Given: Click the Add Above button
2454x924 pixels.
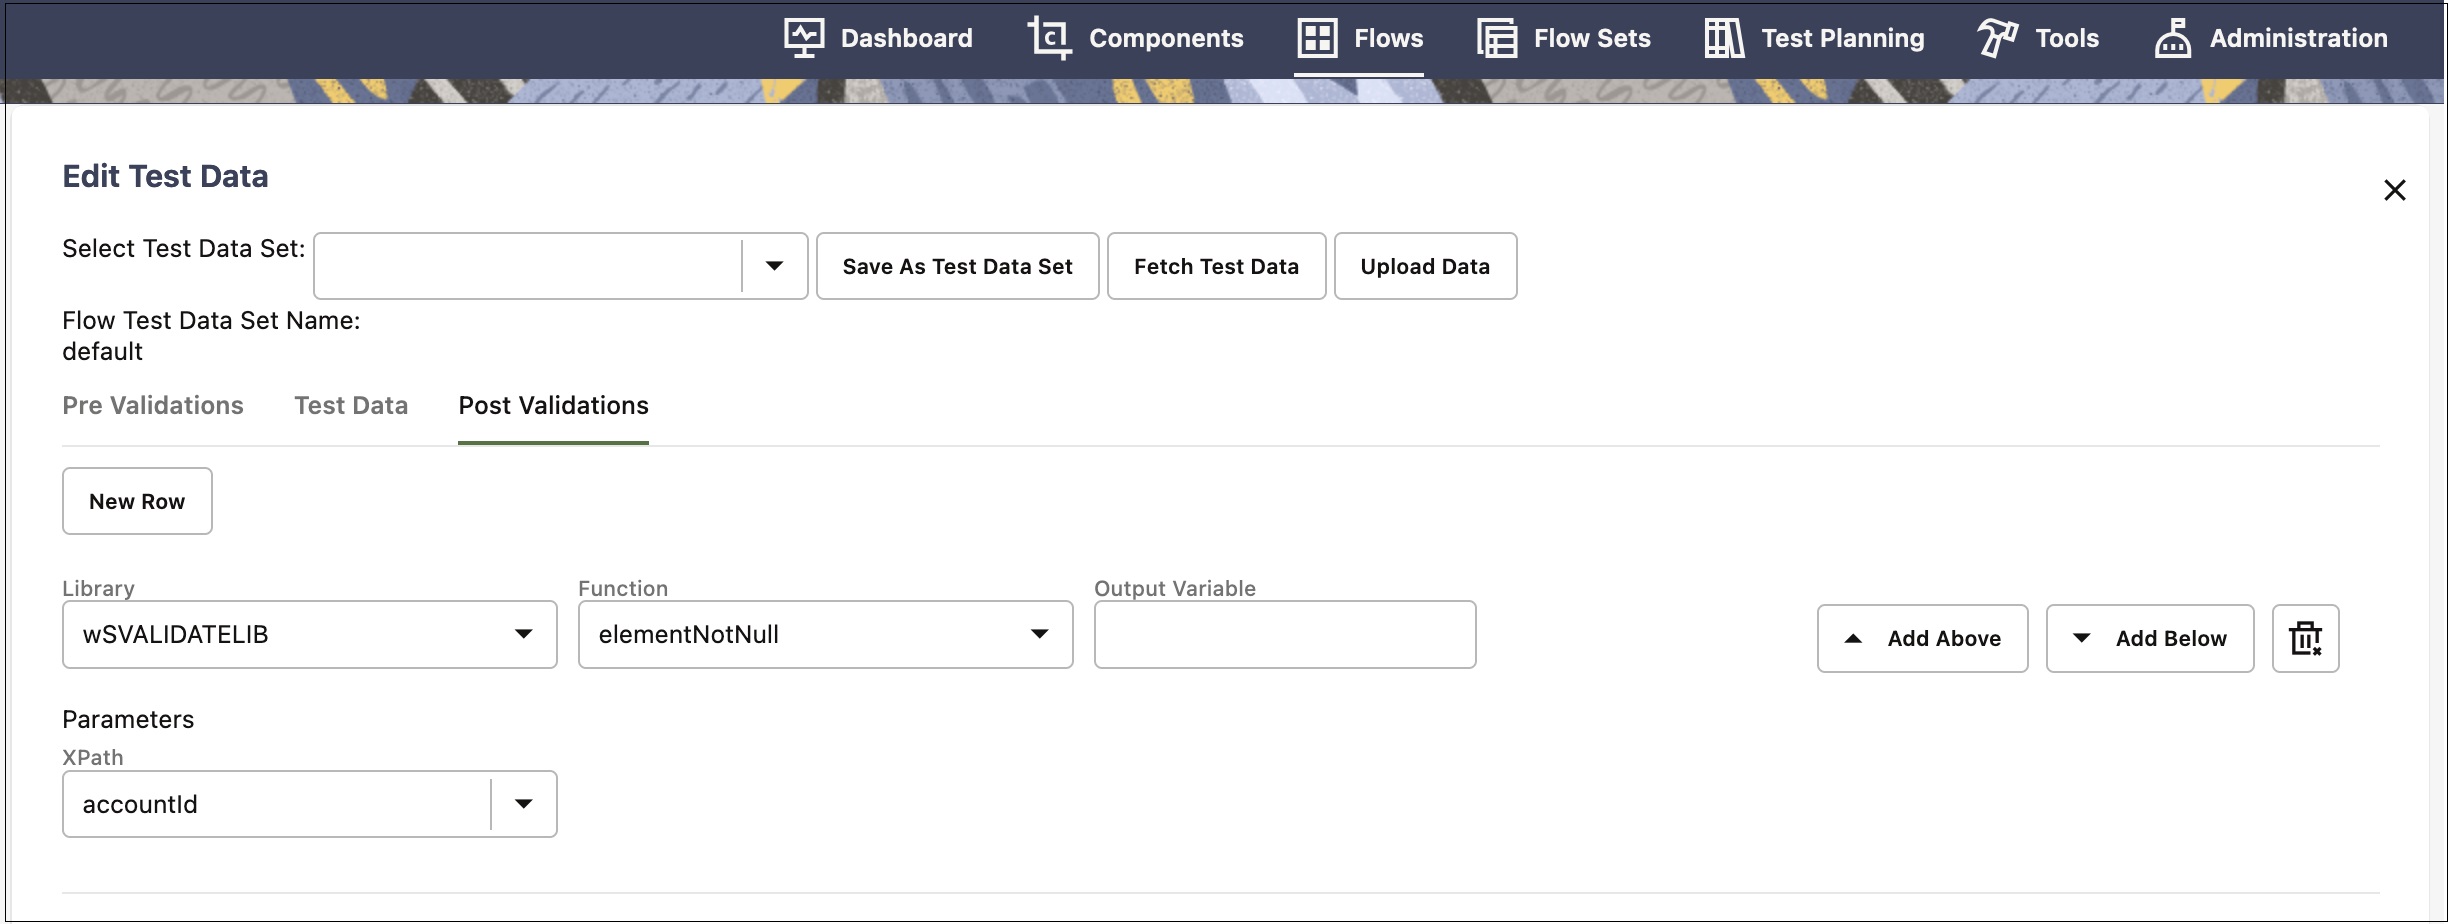Looking at the screenshot, I should [x=1923, y=639].
